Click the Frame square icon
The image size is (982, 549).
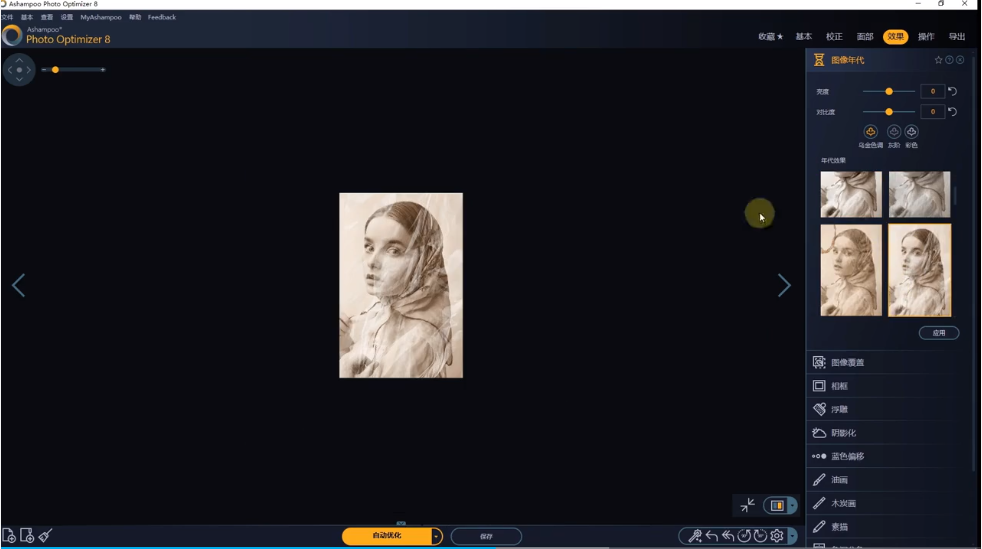(819, 386)
